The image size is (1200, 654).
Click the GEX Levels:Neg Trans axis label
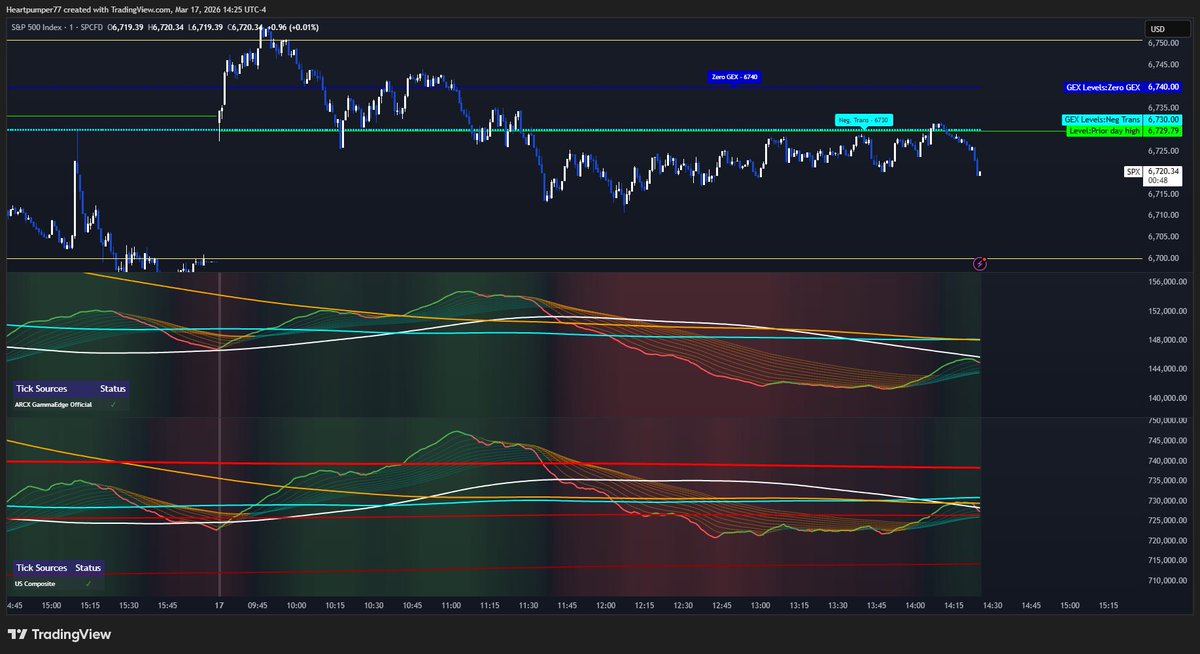tap(1102, 119)
